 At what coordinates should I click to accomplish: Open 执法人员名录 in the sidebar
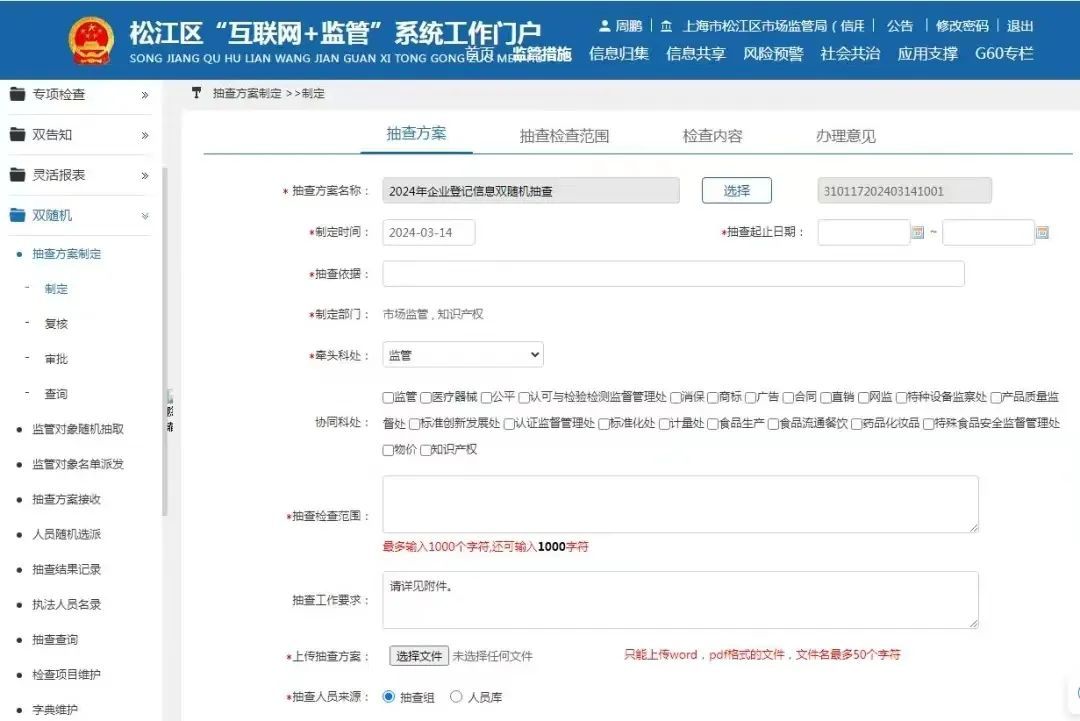pos(67,605)
